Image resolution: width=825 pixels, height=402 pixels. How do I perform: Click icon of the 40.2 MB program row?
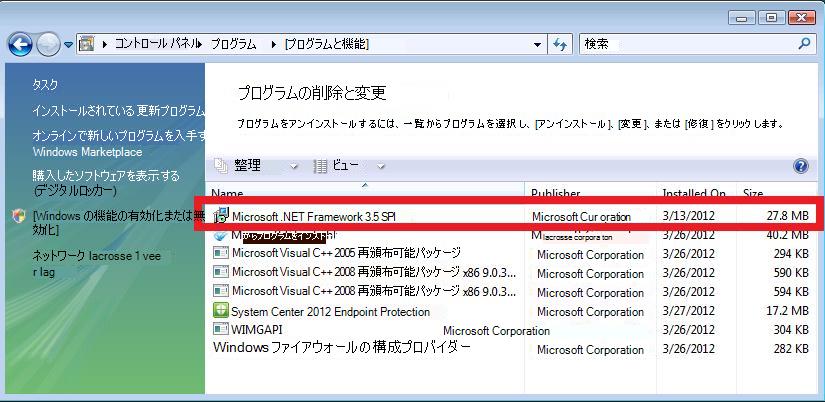(220, 235)
